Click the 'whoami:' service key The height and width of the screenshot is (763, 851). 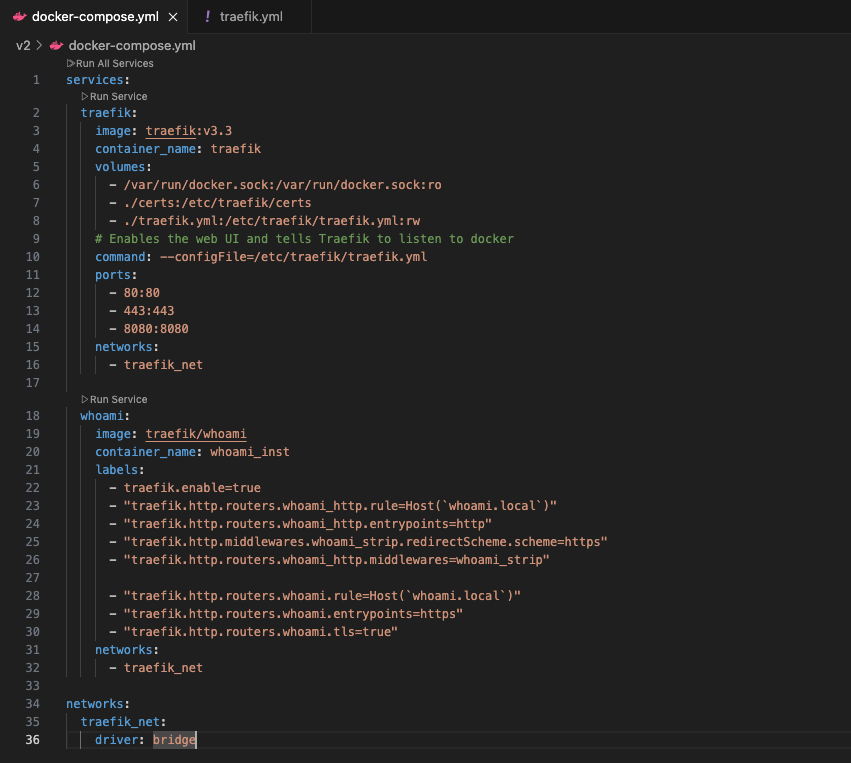[x=105, y=416]
